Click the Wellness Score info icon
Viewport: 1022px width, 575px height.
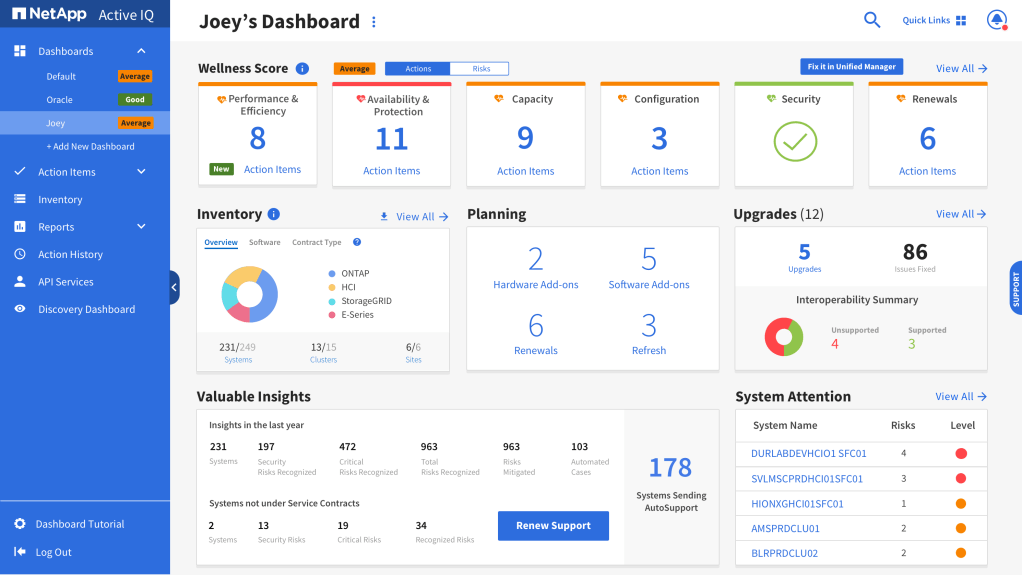[x=302, y=69]
